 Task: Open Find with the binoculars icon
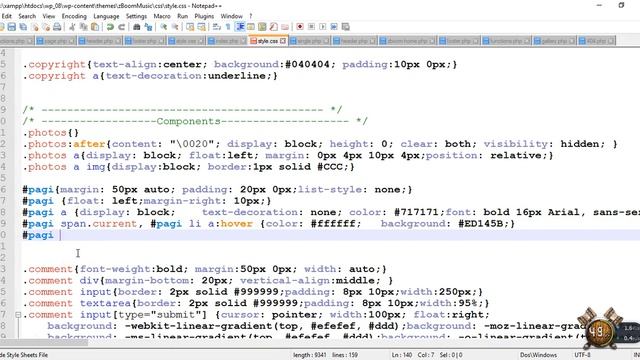[x=137, y=27]
